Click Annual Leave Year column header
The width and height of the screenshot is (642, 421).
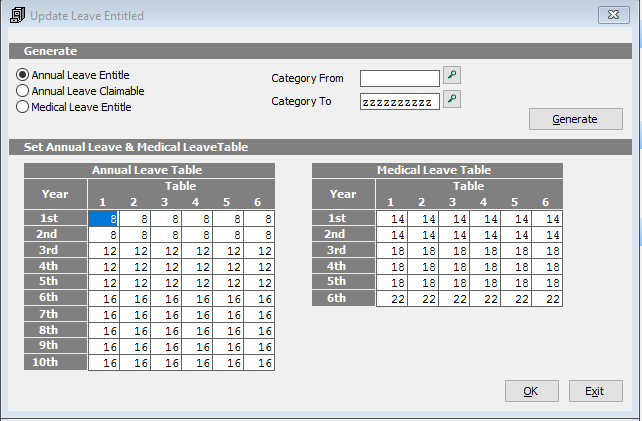tap(55, 194)
